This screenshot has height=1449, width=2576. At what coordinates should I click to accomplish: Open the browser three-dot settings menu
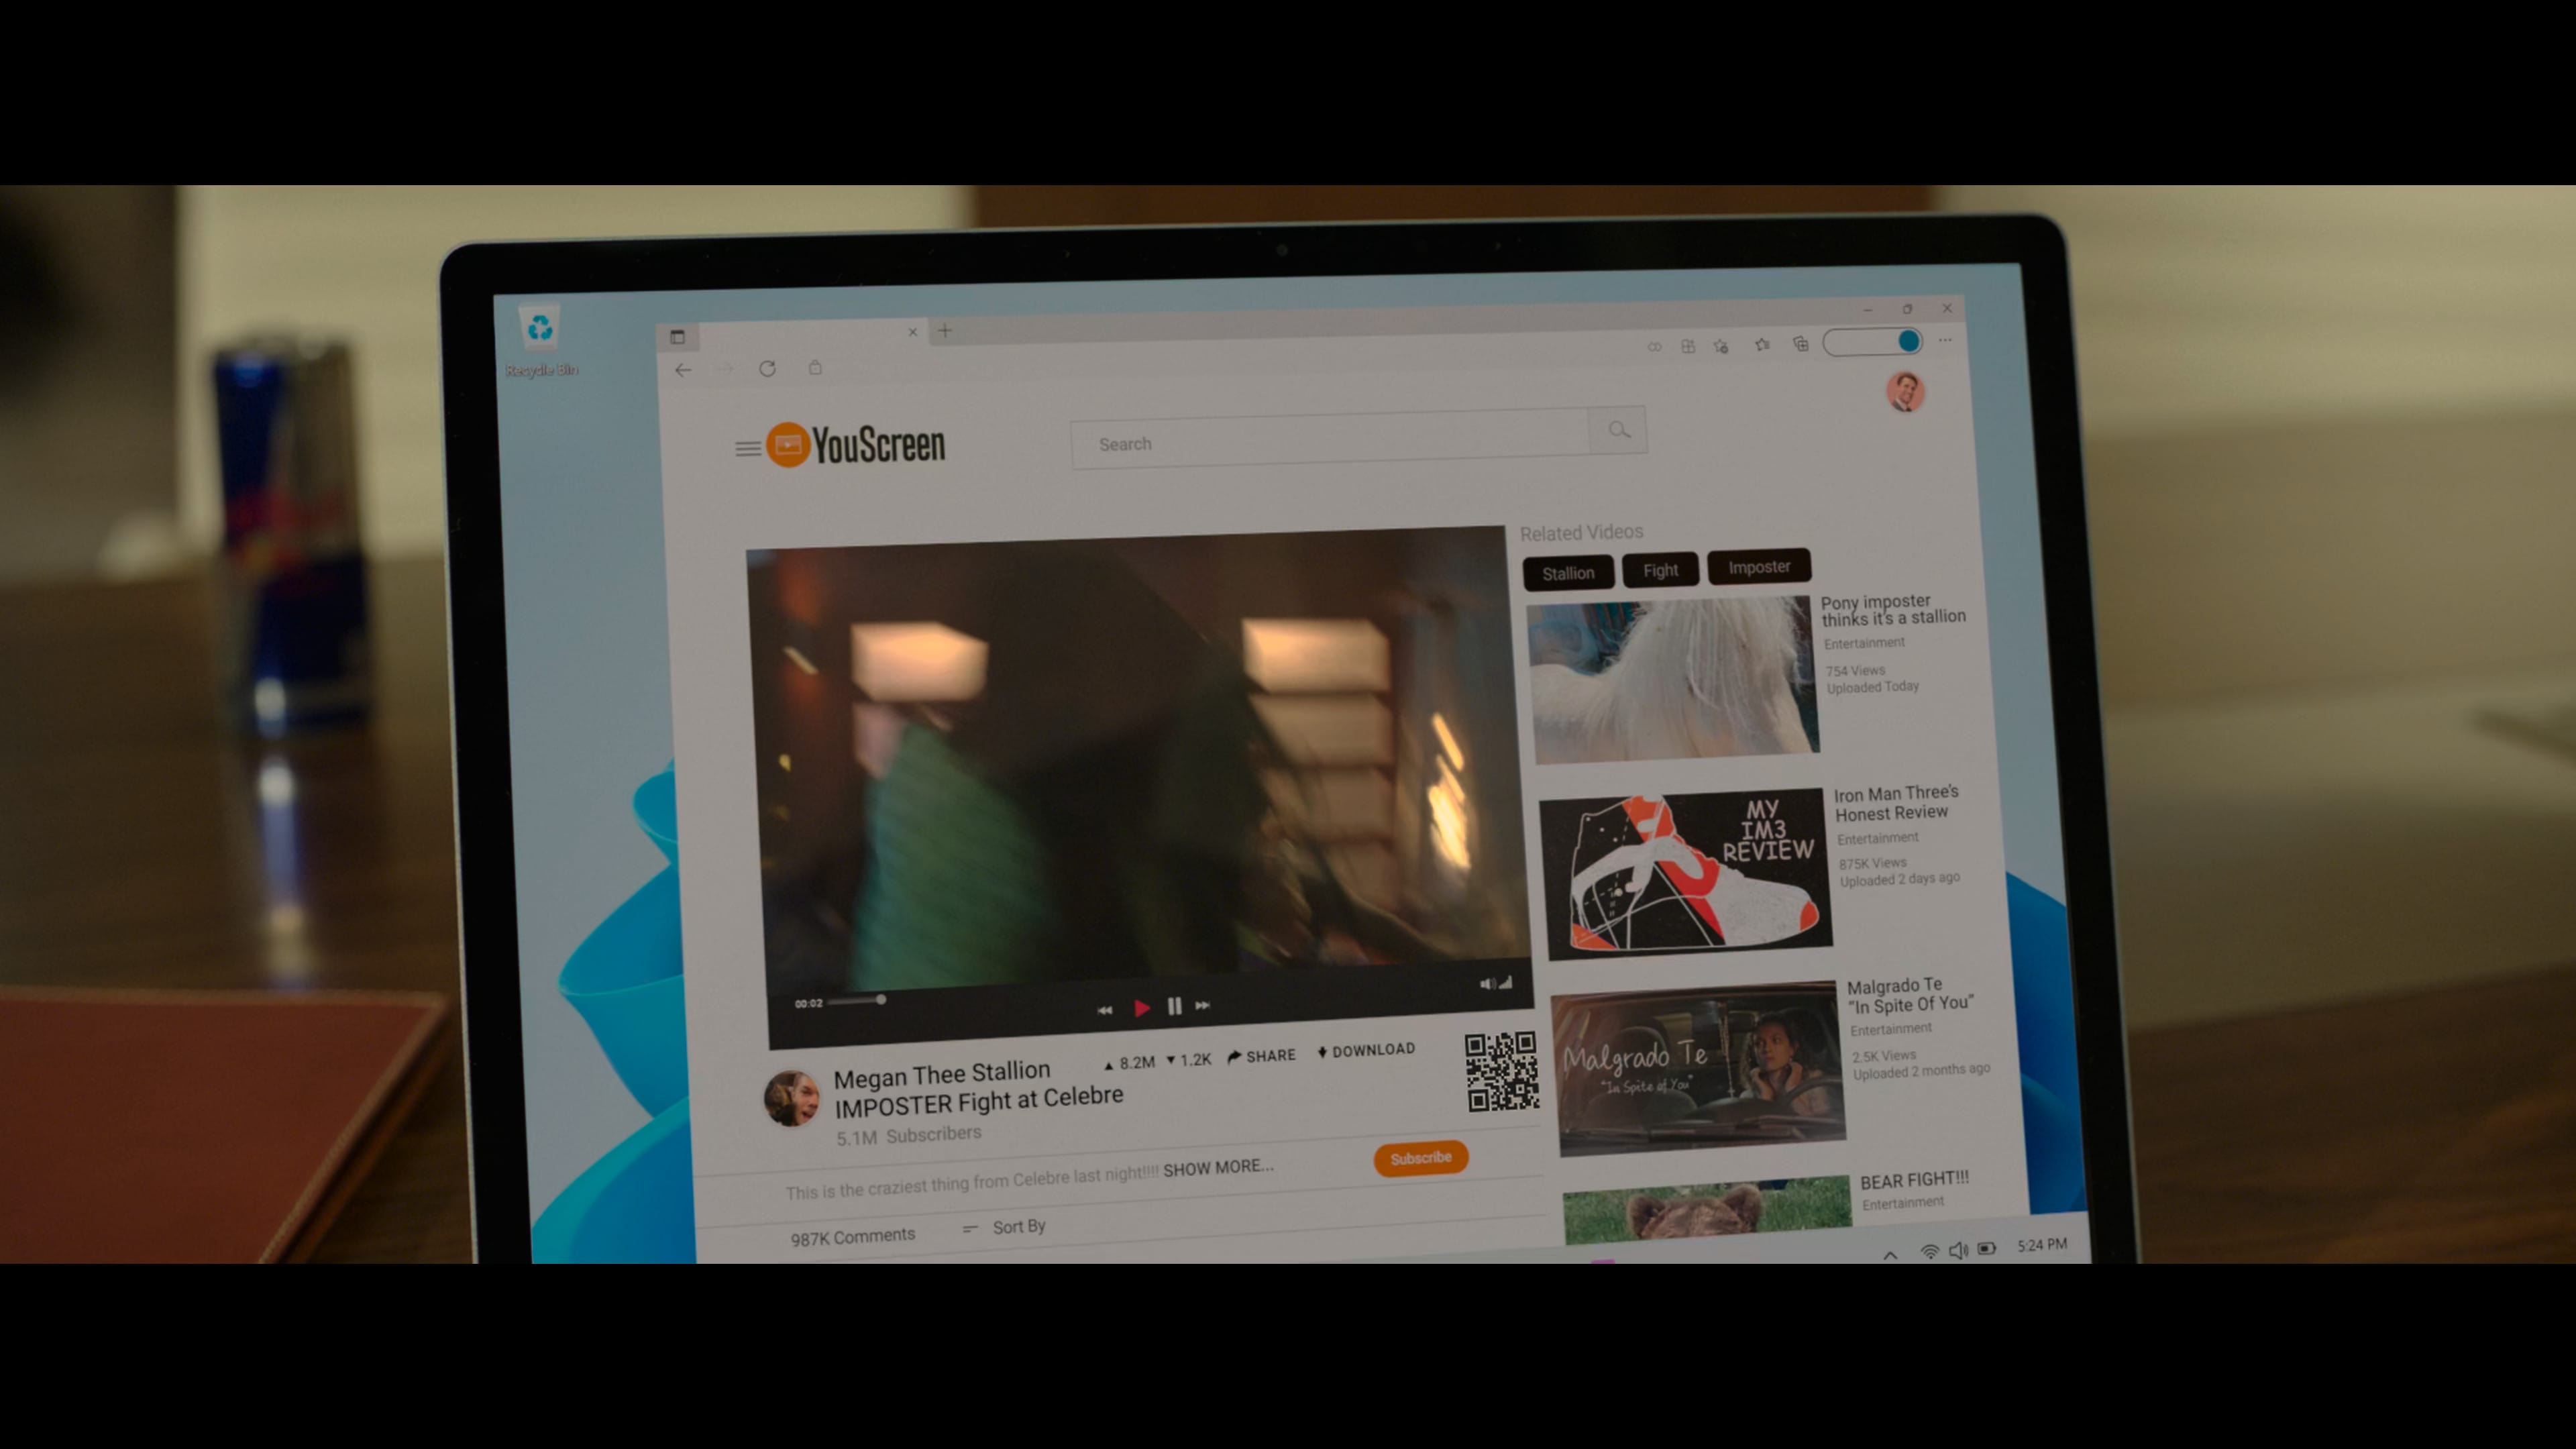(x=1945, y=340)
